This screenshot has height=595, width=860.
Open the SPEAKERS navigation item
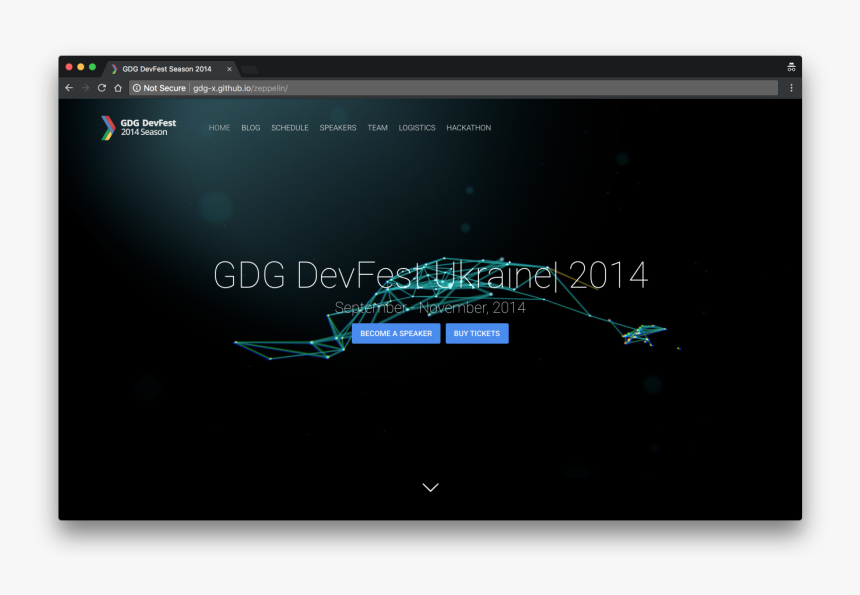[x=338, y=128]
